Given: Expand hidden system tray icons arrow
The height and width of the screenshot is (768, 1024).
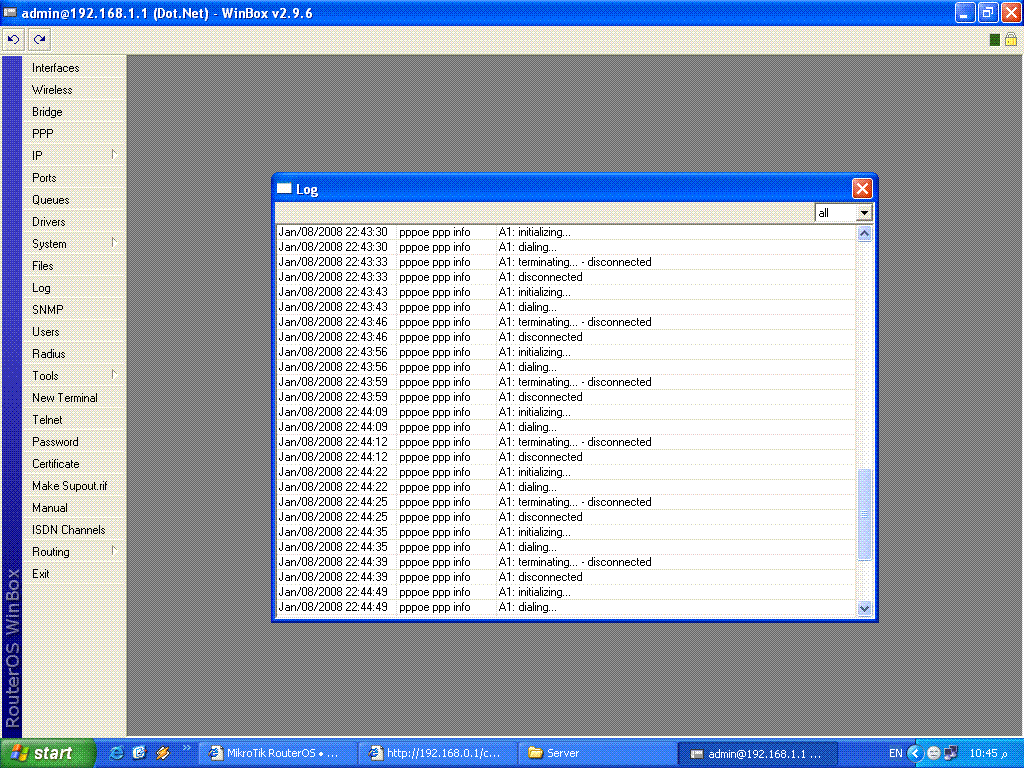Looking at the screenshot, I should point(915,753).
